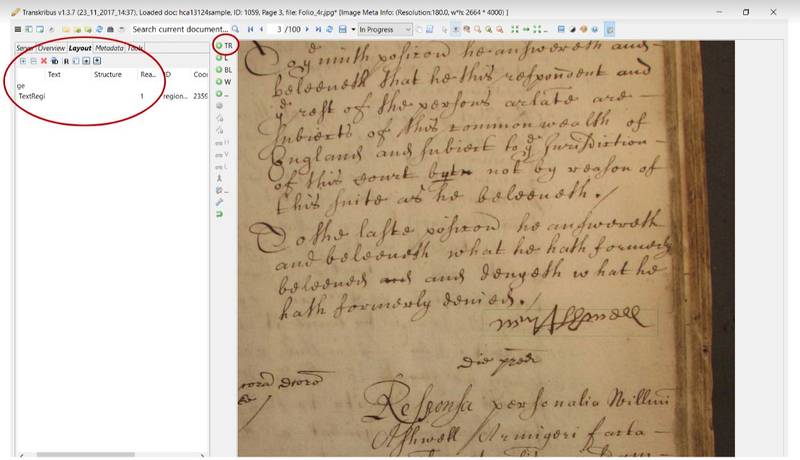Click the Structure column header
800x460 pixels.
[107, 74]
